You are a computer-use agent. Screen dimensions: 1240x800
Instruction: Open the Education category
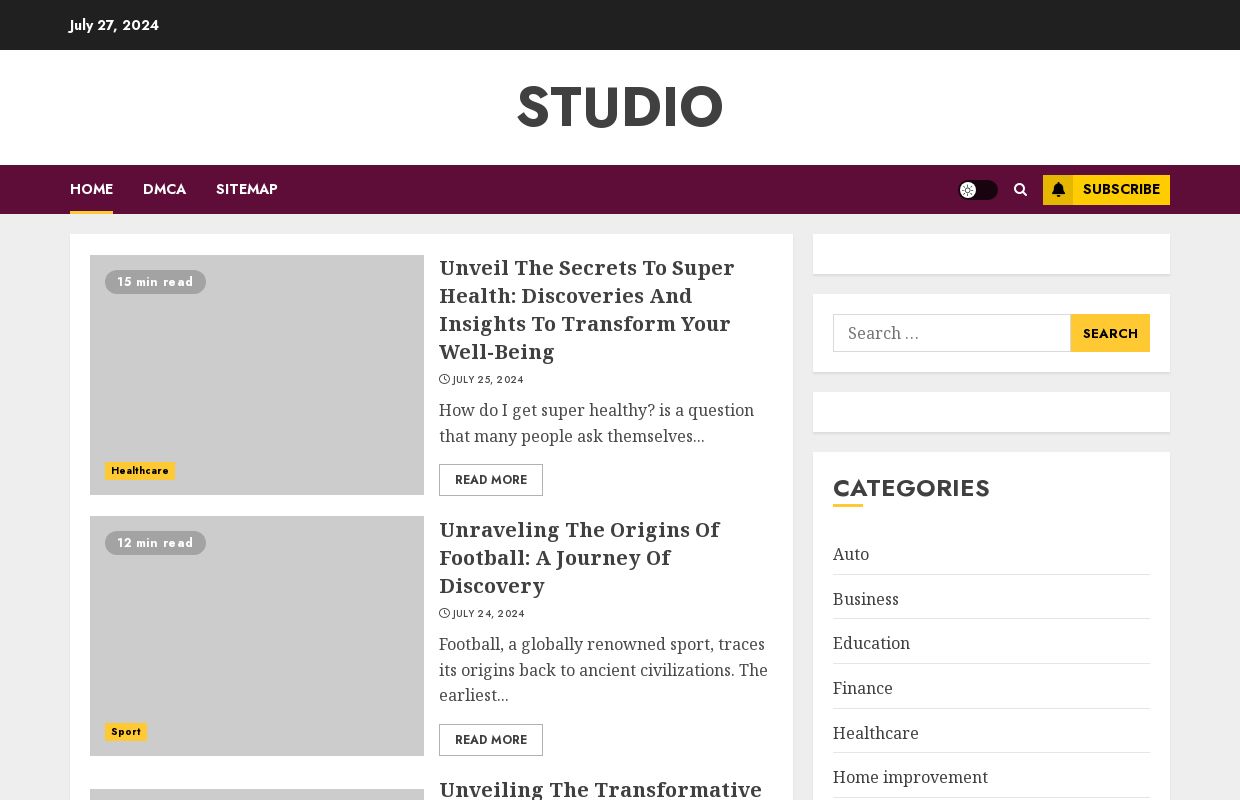[x=872, y=643]
